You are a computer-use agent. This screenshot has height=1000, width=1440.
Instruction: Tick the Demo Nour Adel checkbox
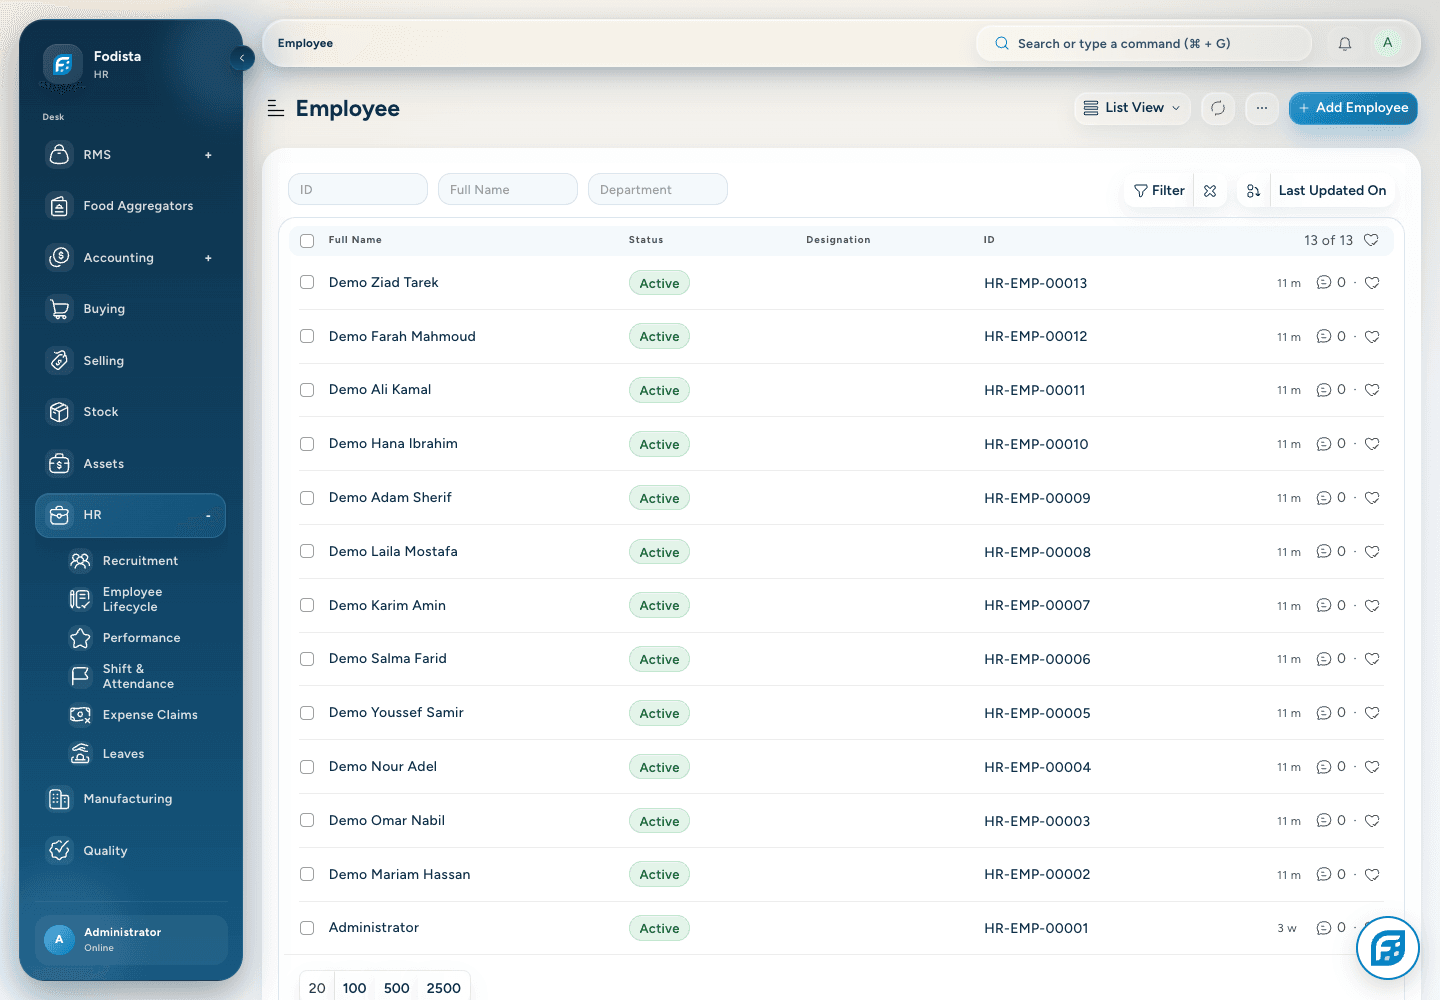pos(307,767)
